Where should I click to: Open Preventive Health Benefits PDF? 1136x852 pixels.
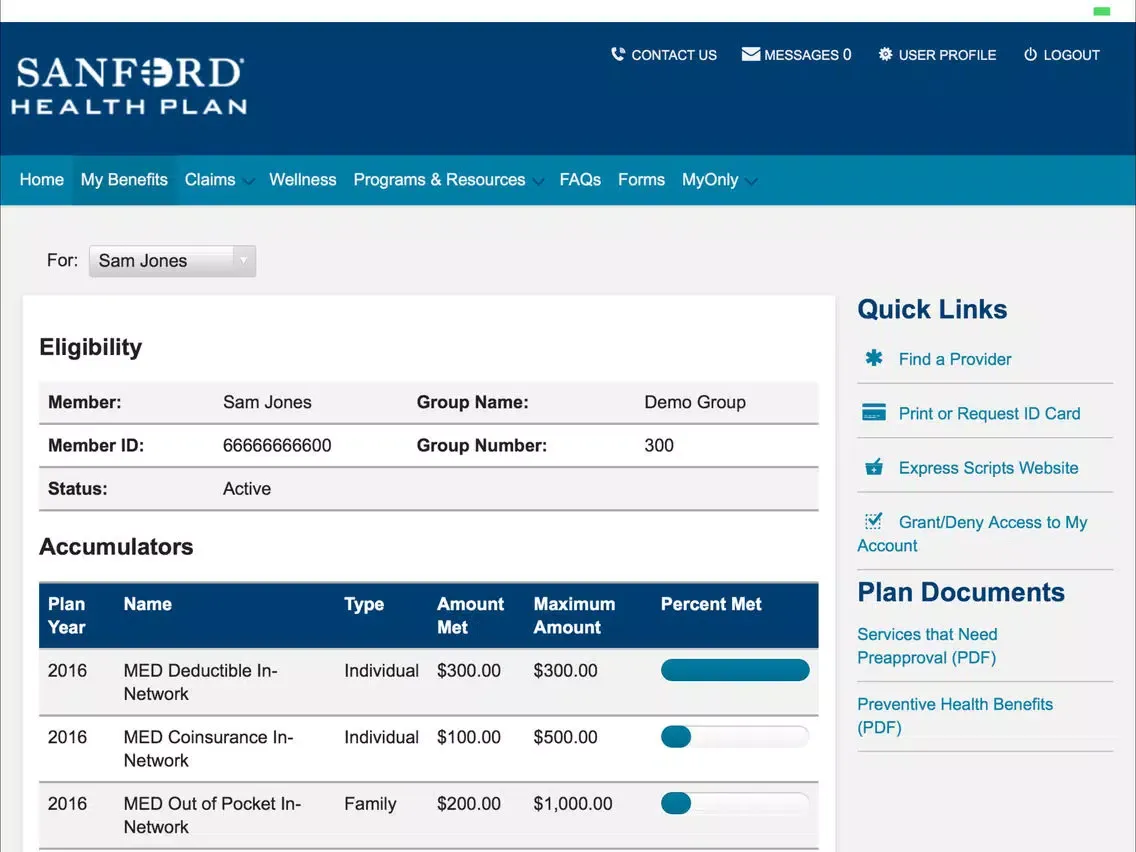click(x=955, y=716)
